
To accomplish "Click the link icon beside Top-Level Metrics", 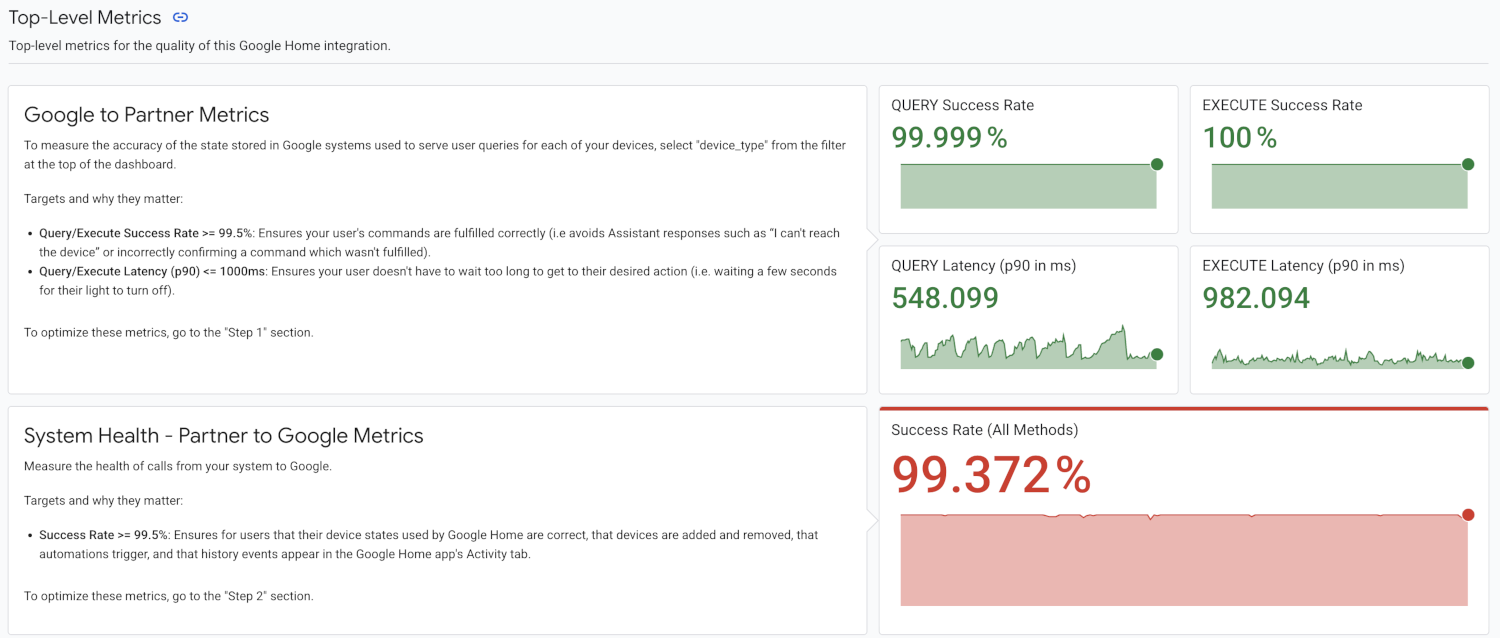I will (180, 18).
